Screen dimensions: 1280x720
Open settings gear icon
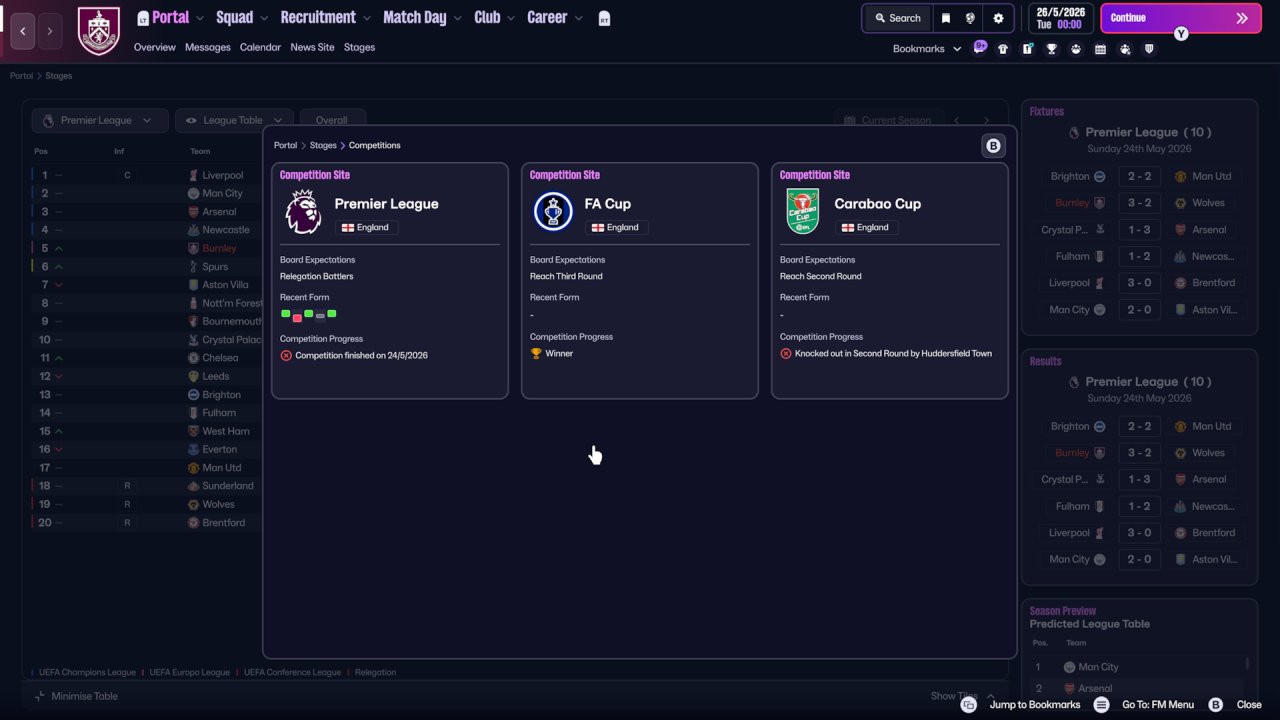(x=998, y=18)
